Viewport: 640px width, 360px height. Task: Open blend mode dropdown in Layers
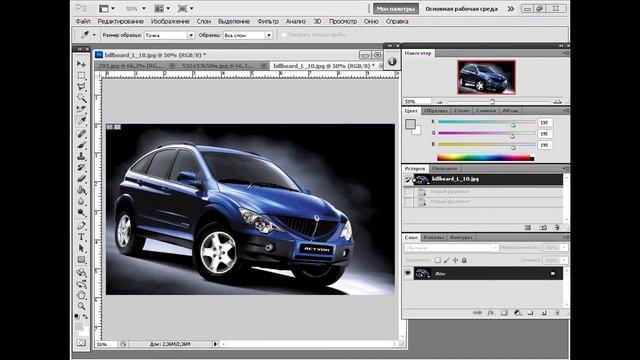(451, 248)
